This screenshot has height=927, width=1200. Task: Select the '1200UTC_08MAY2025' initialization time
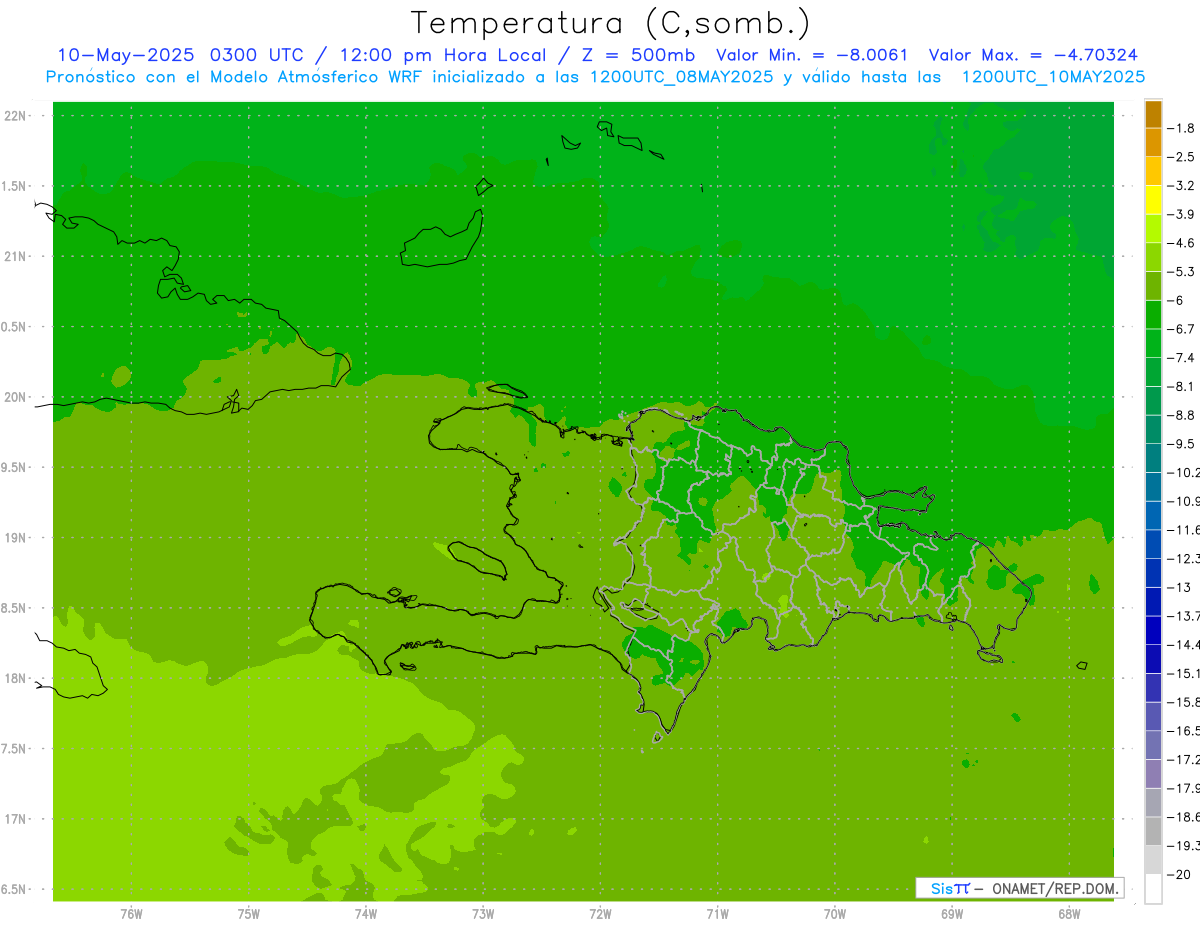[682, 77]
